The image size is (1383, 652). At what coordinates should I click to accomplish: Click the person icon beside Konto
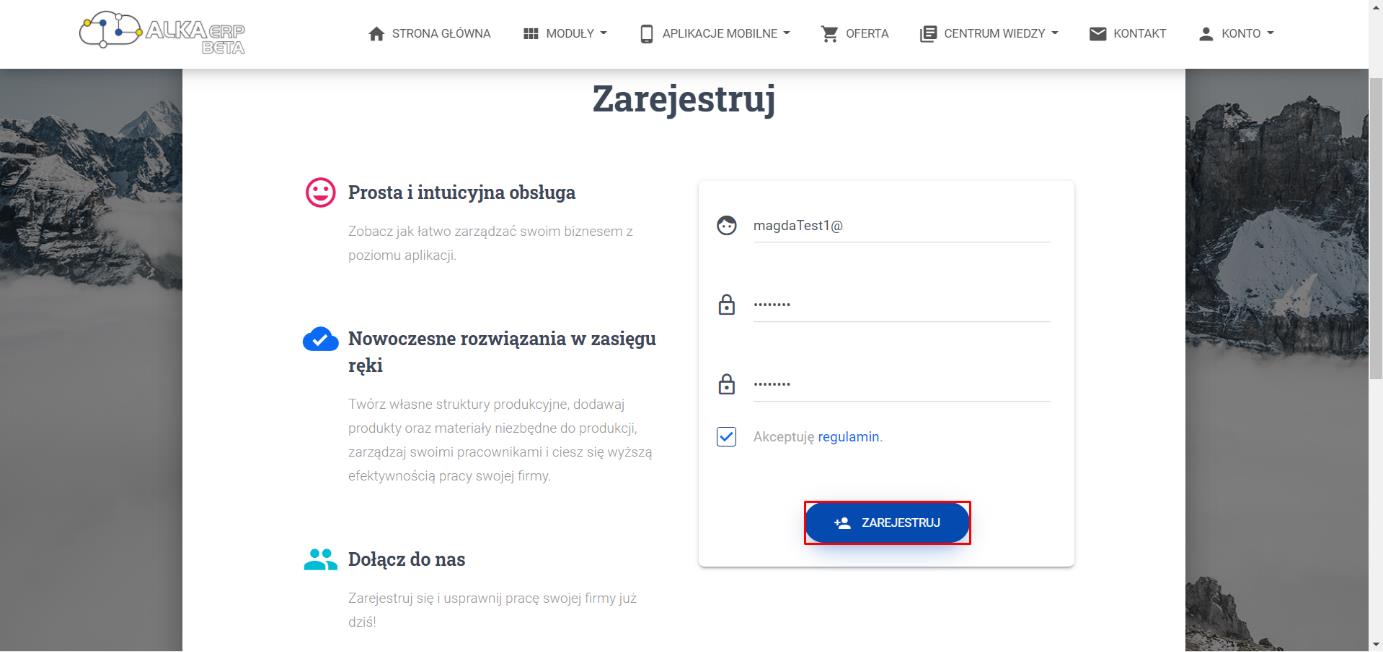click(1206, 34)
